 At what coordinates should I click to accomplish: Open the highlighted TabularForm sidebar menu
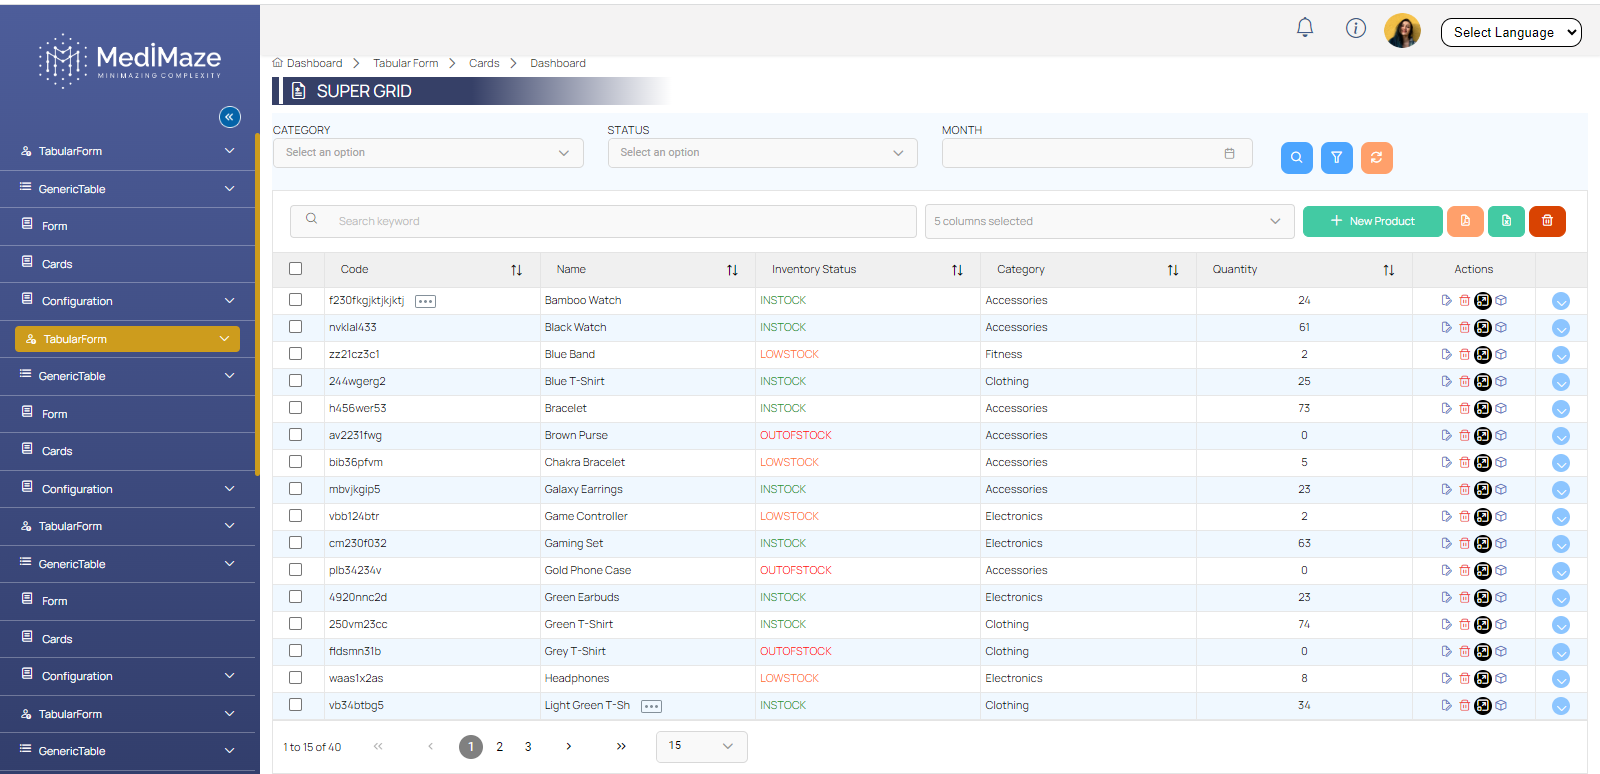point(127,339)
